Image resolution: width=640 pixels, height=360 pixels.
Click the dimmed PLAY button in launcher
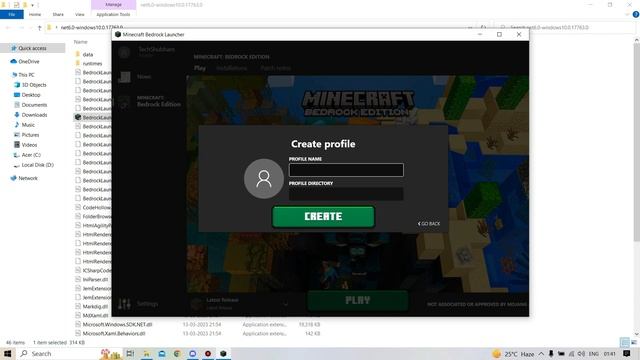(x=358, y=301)
